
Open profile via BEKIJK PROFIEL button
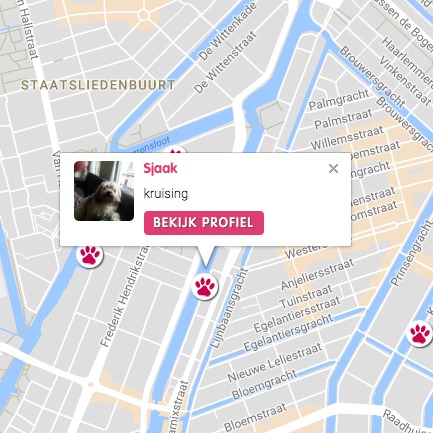[204, 223]
